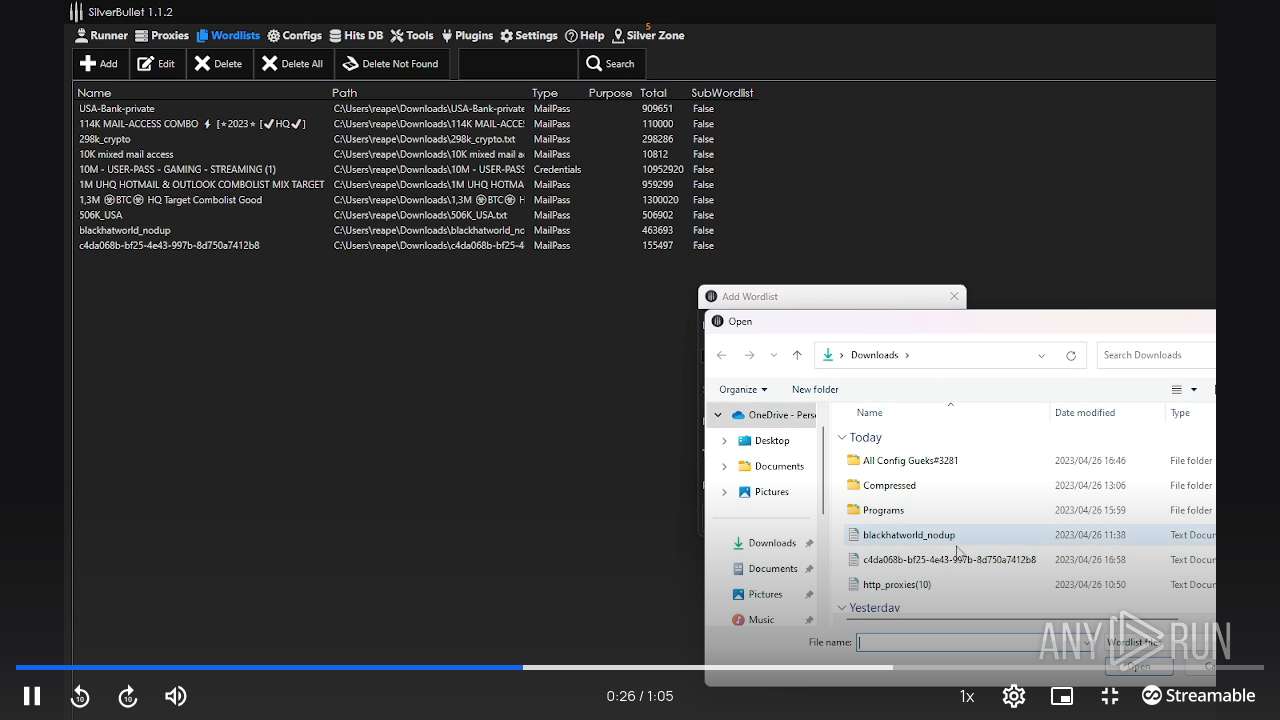Click the Add wordlist button
Image resolution: width=1280 pixels, height=720 pixels.
(99, 64)
